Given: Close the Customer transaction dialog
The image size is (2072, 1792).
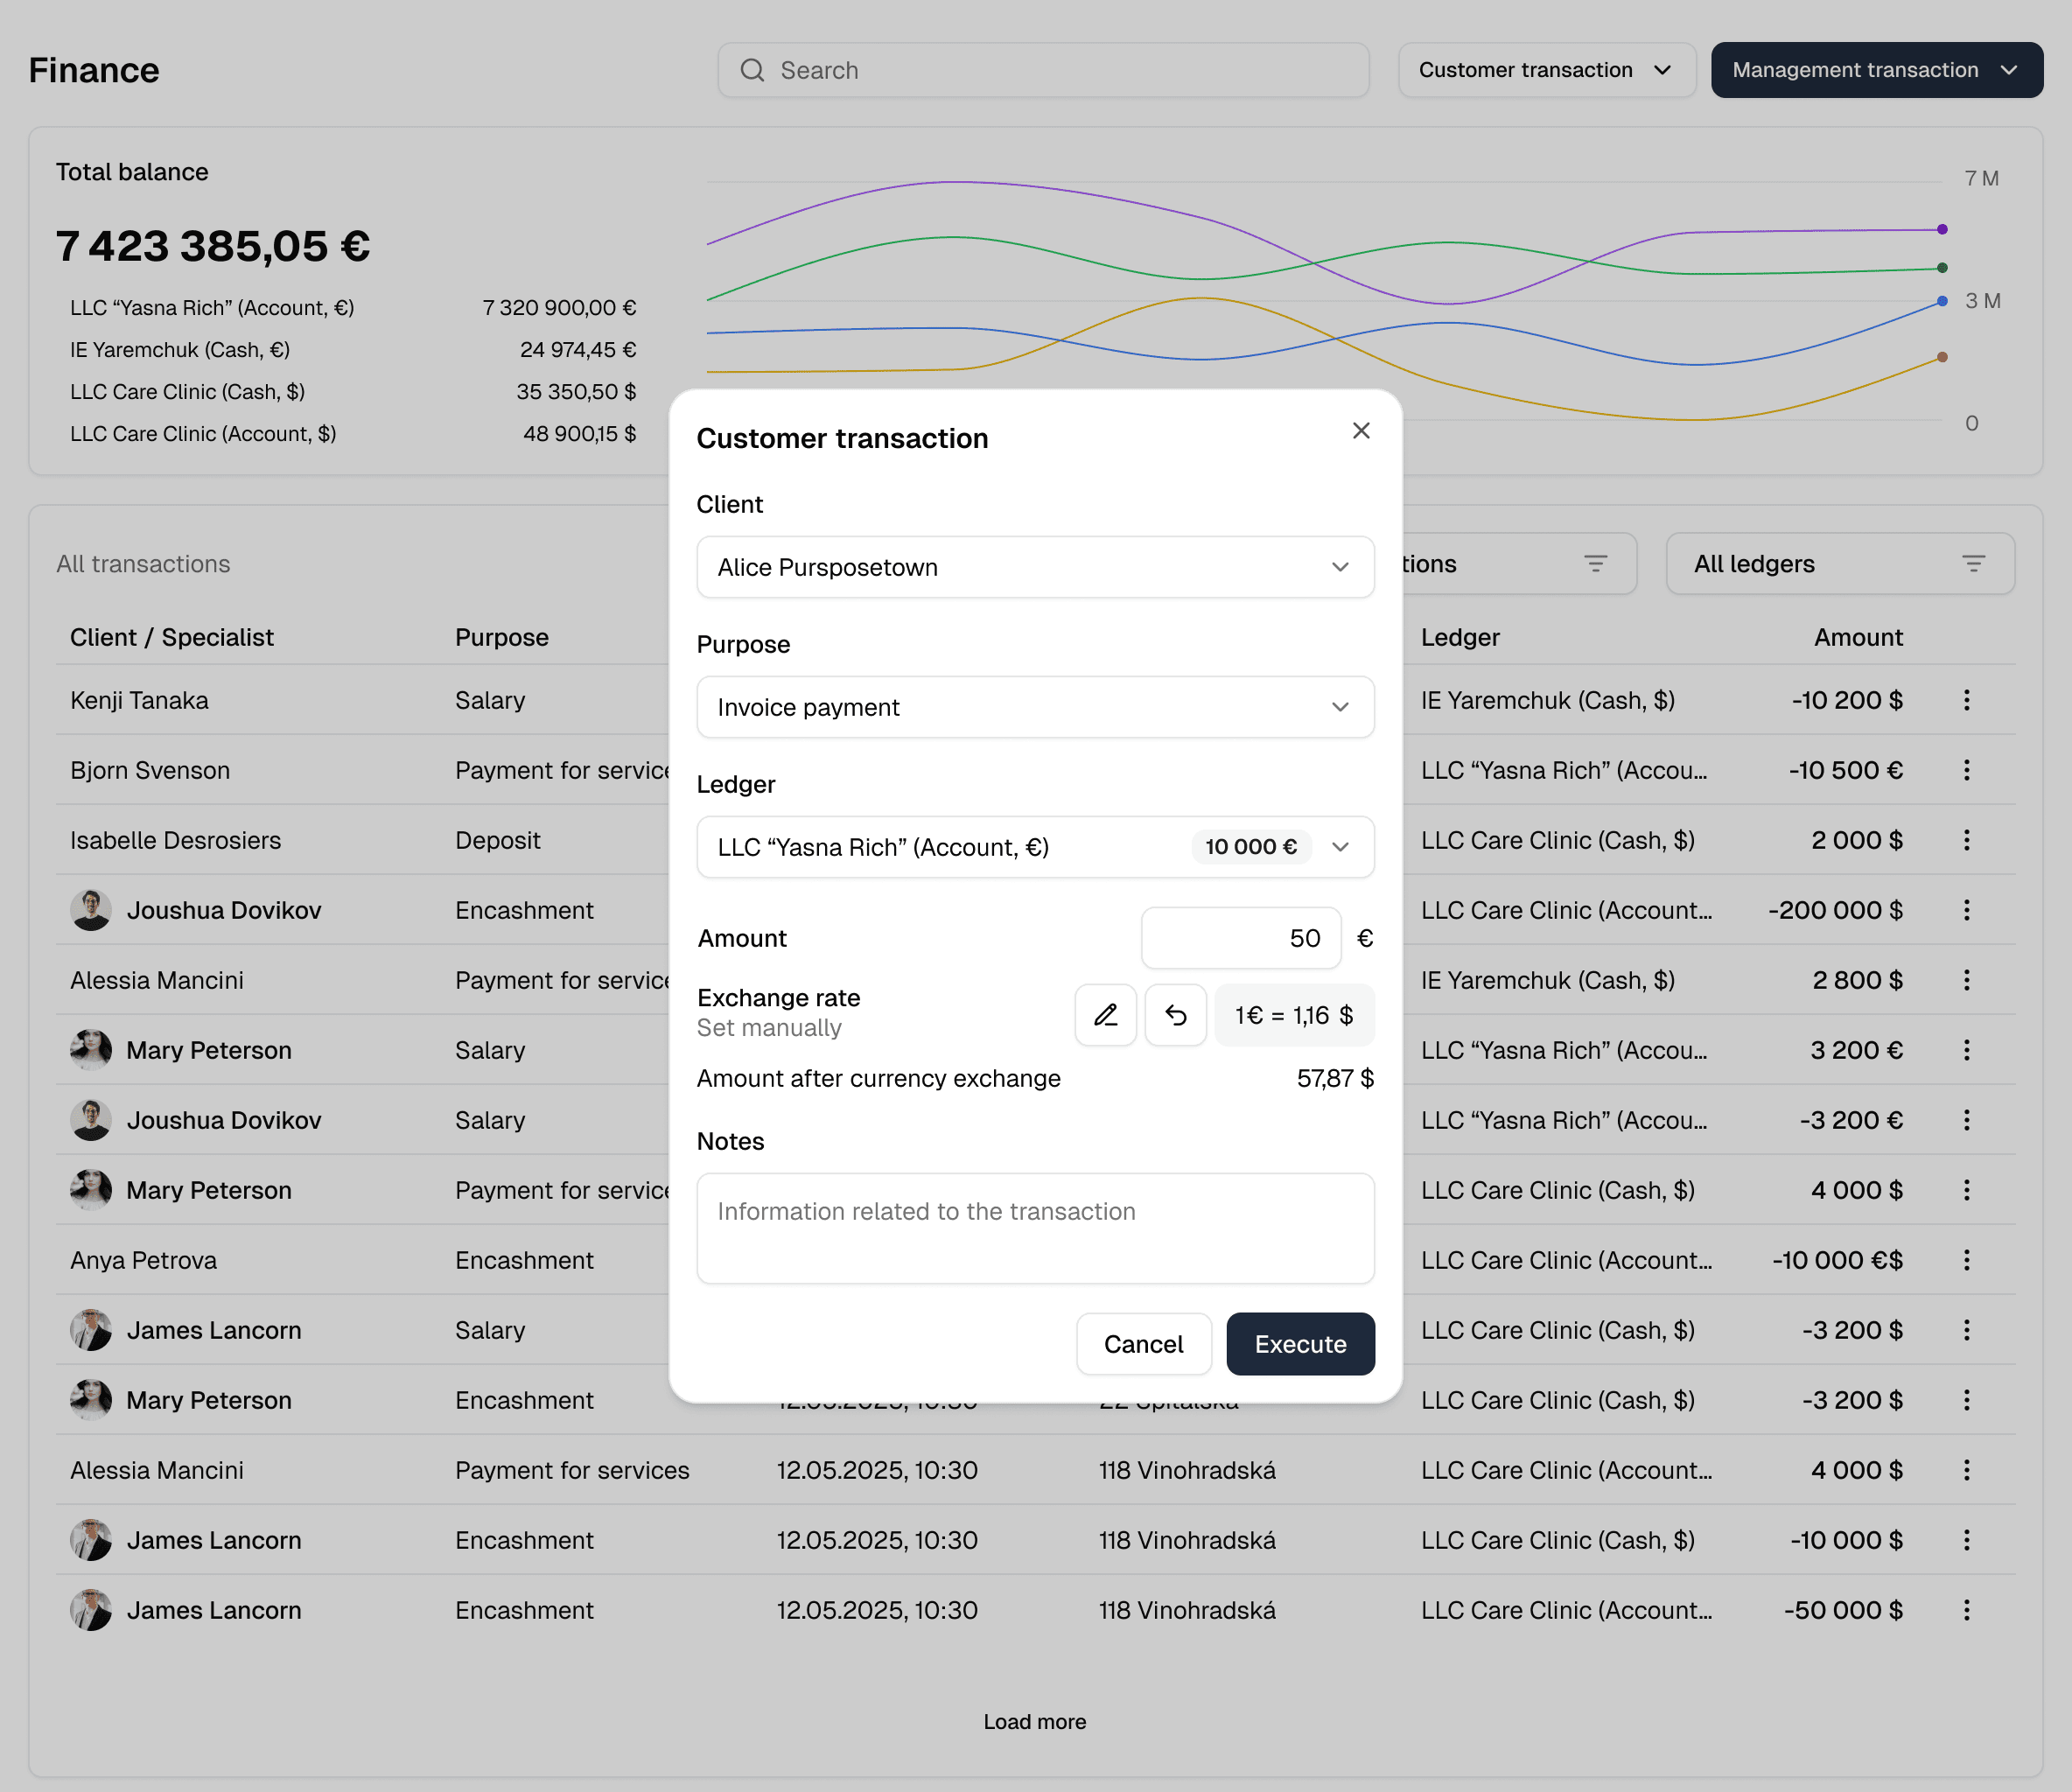Looking at the screenshot, I should (x=1360, y=430).
